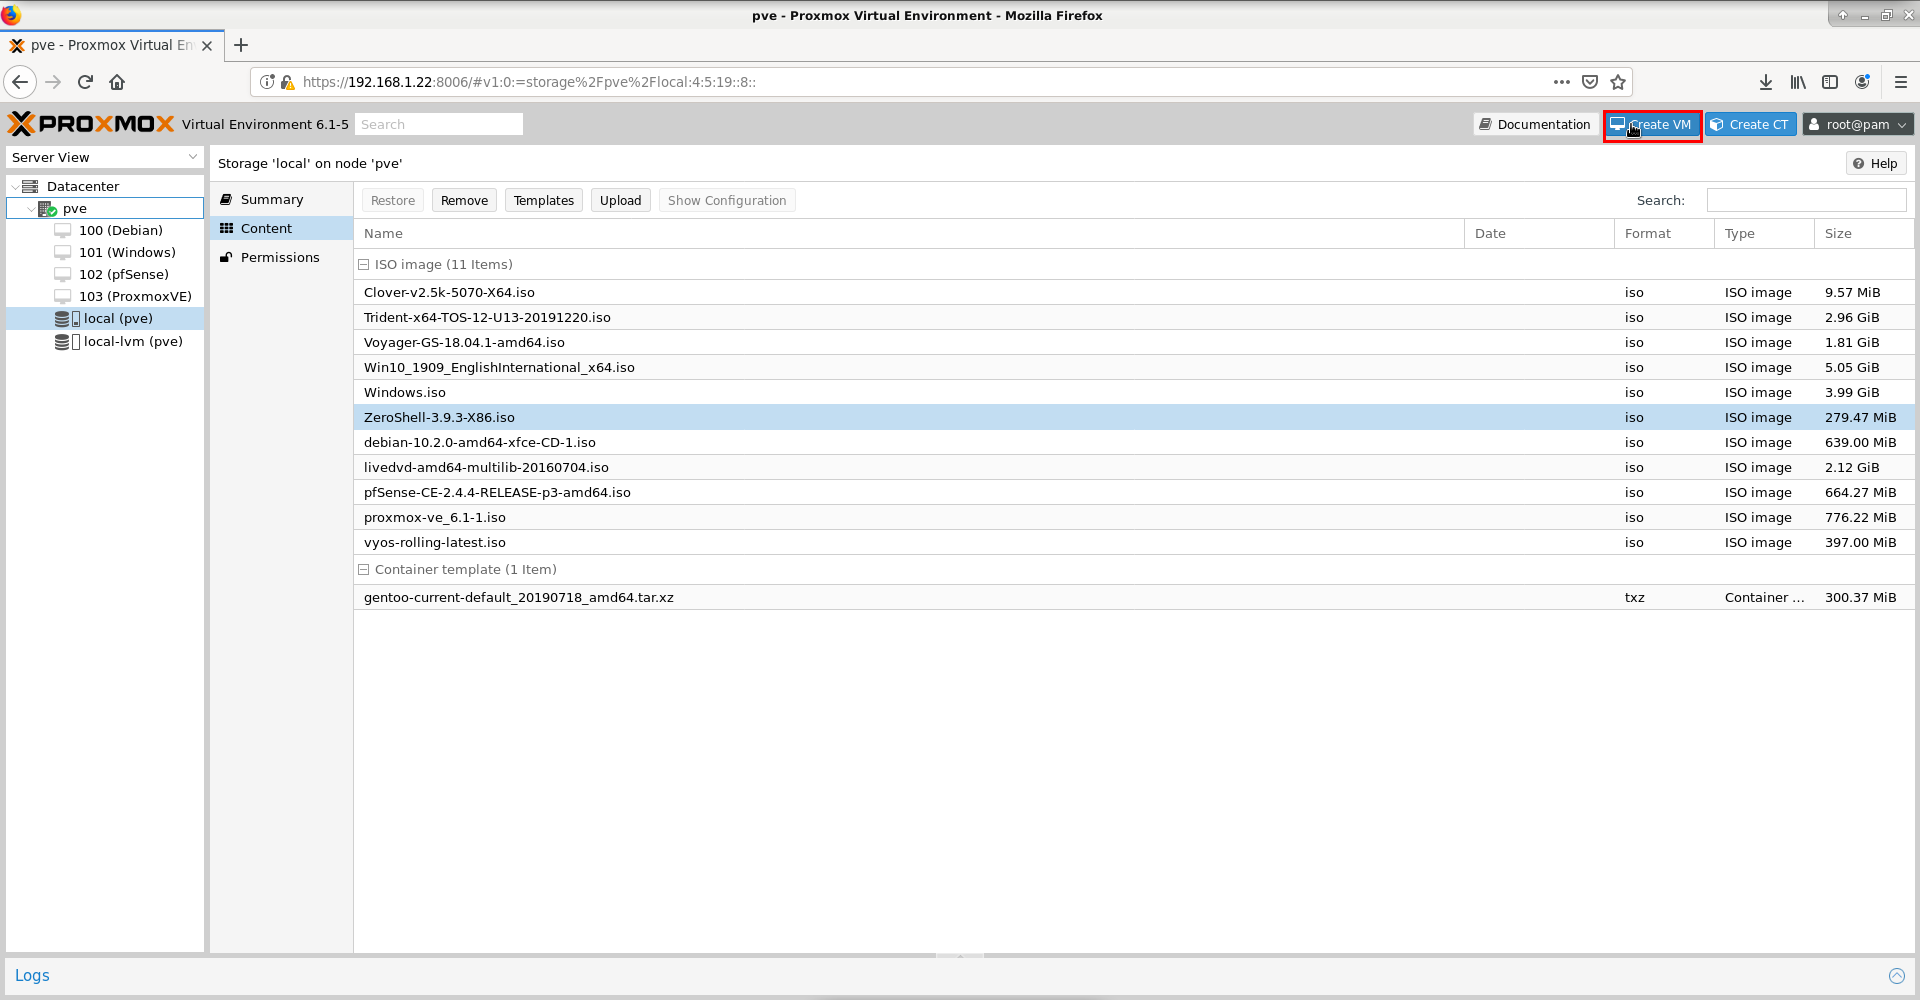Save page to Pocket
Screen dimensions: 1920x1000
(1590, 82)
